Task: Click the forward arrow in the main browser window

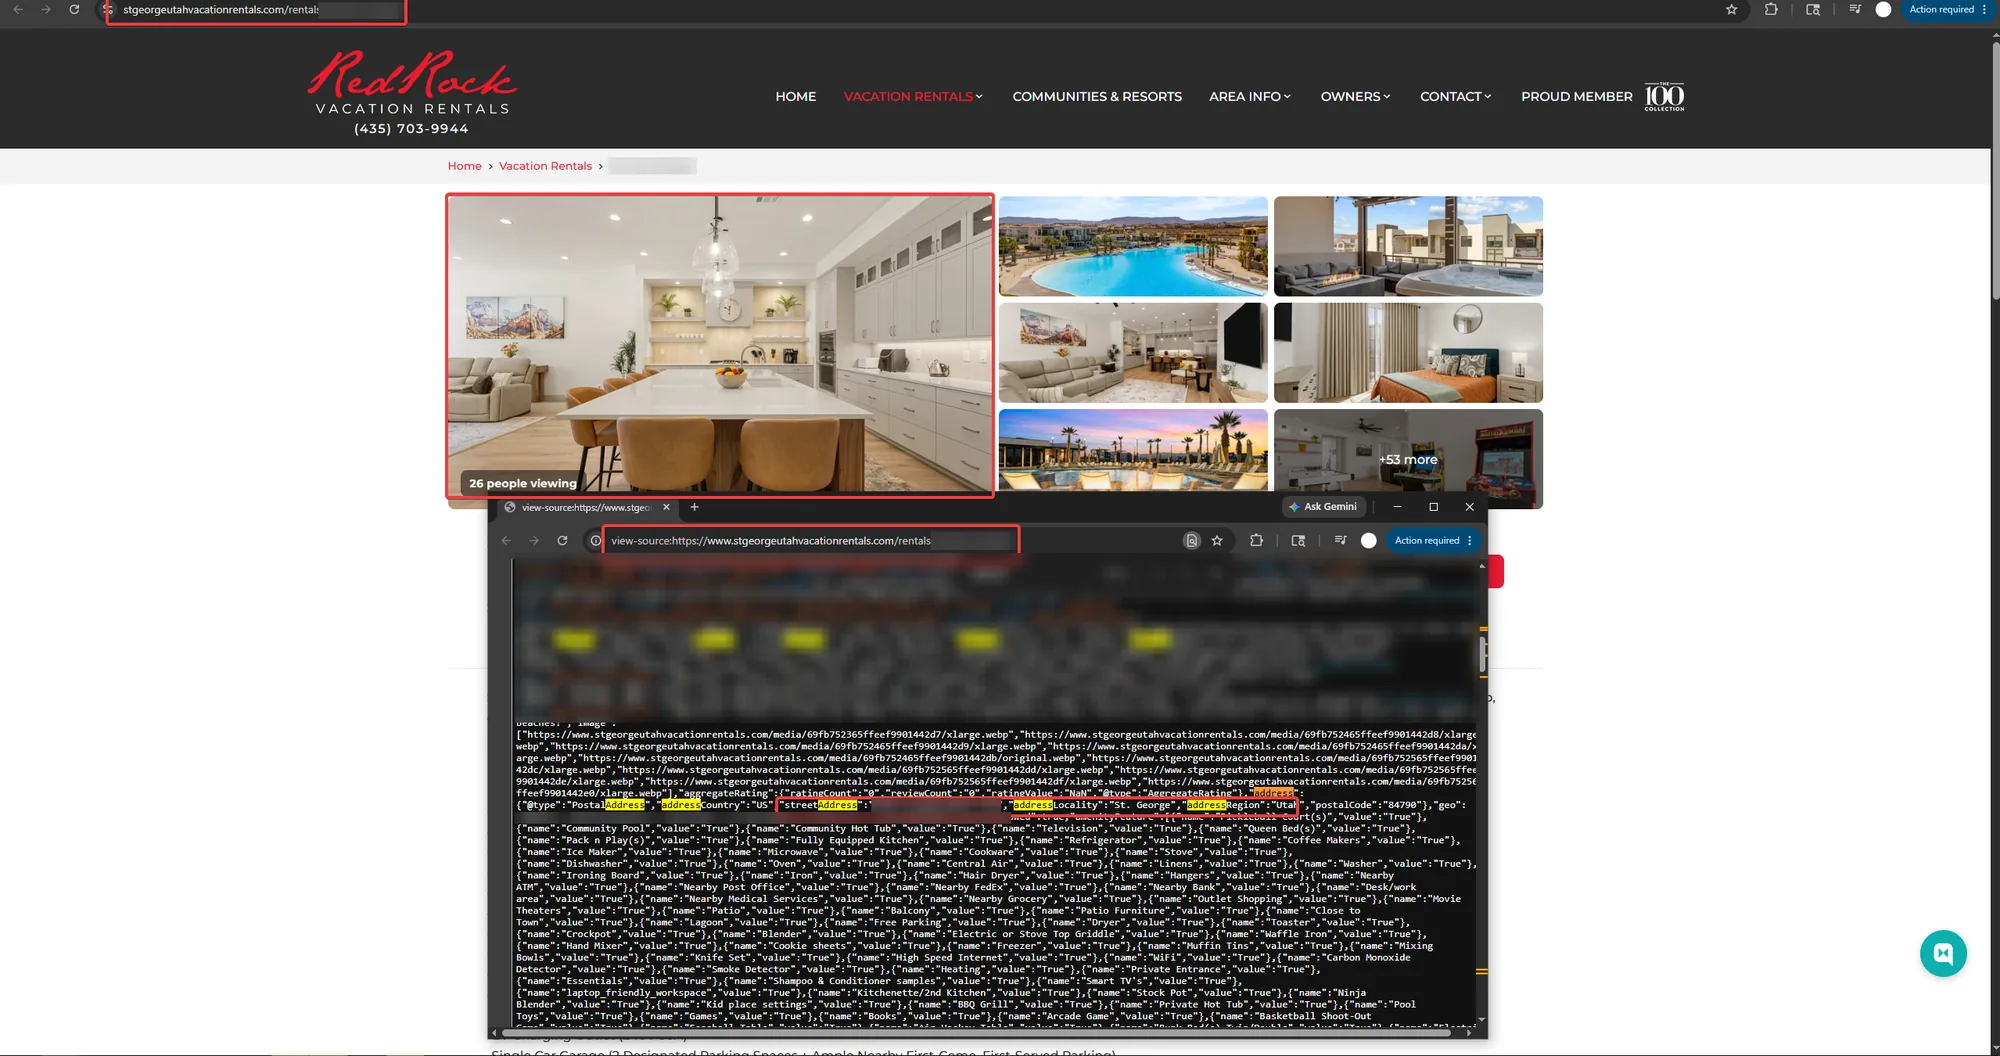Action: [x=46, y=9]
